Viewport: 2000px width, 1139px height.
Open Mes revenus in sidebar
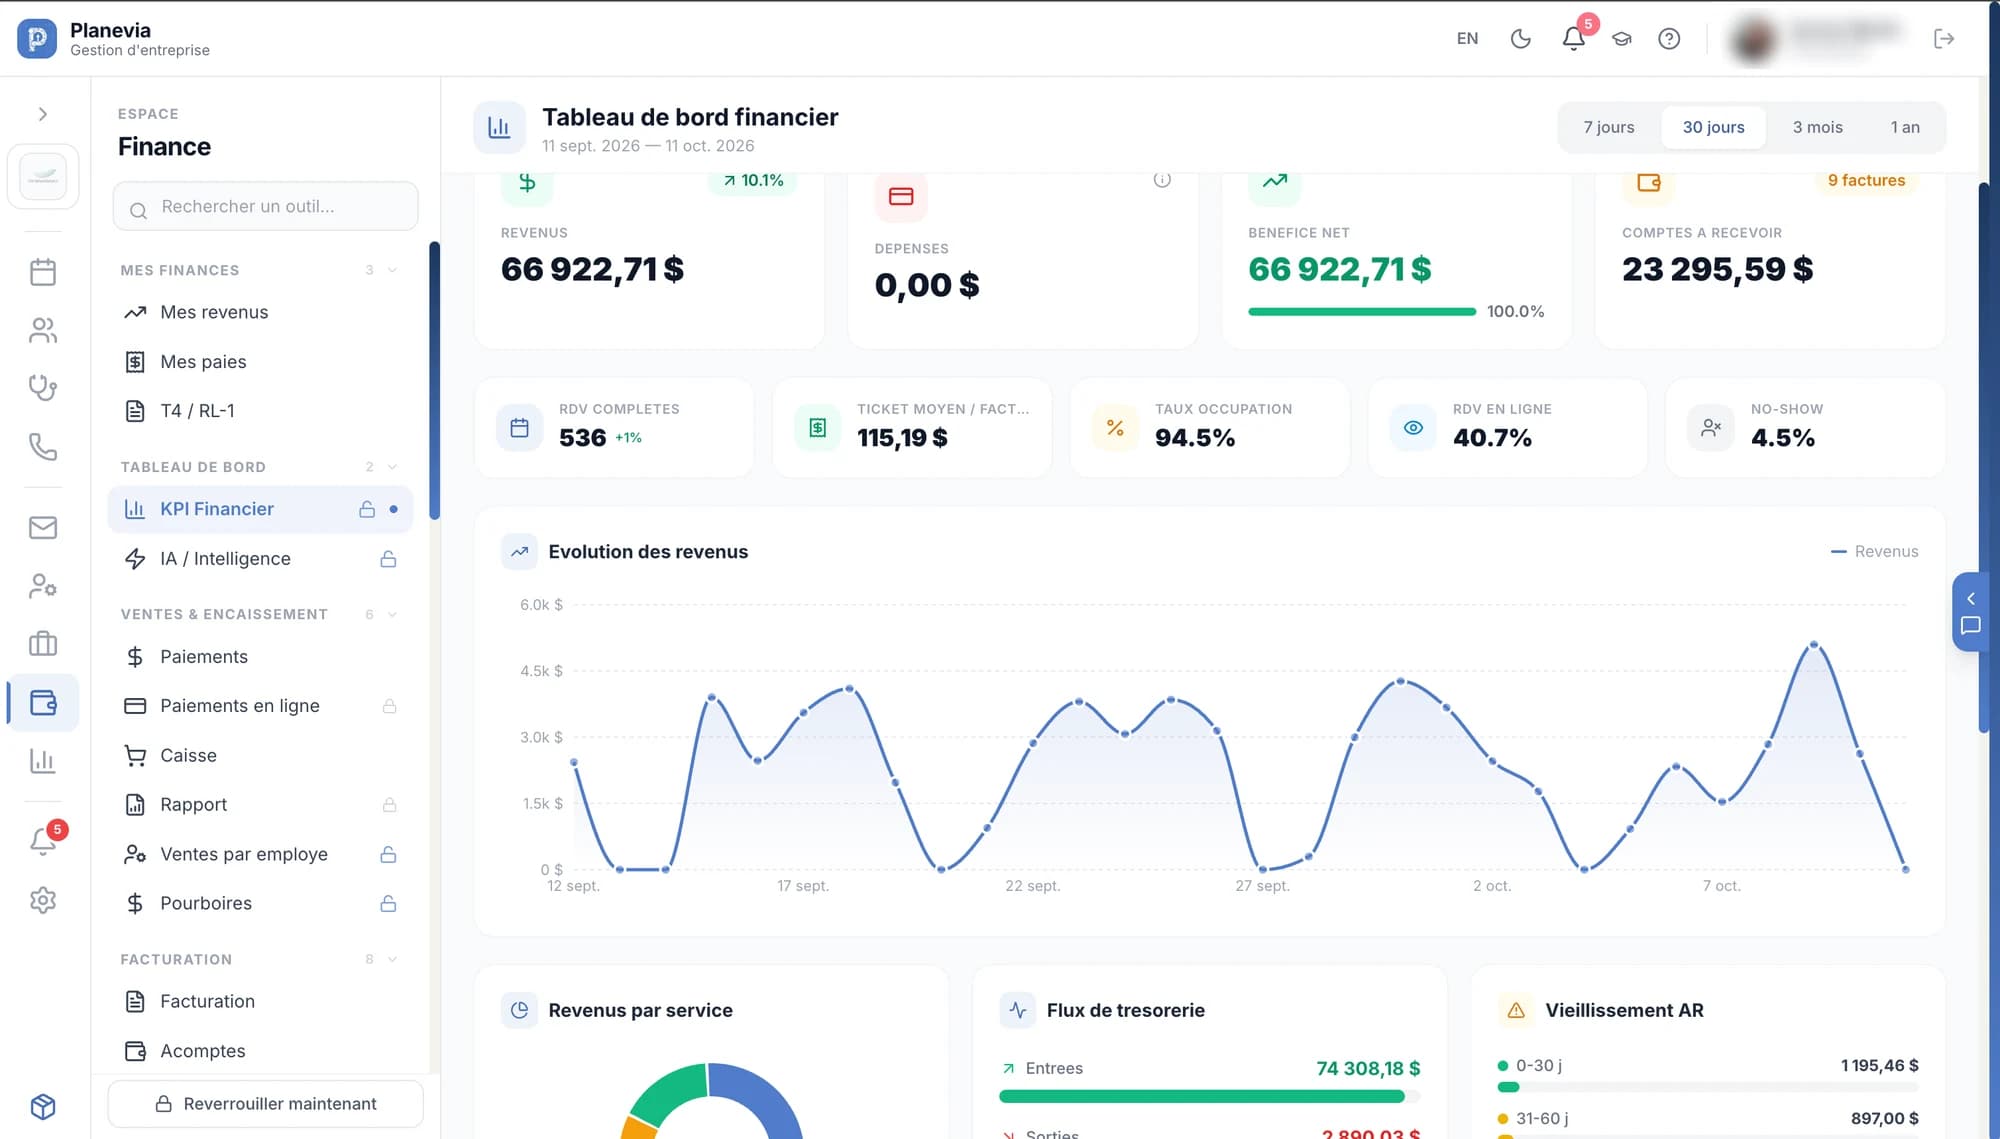[260, 312]
